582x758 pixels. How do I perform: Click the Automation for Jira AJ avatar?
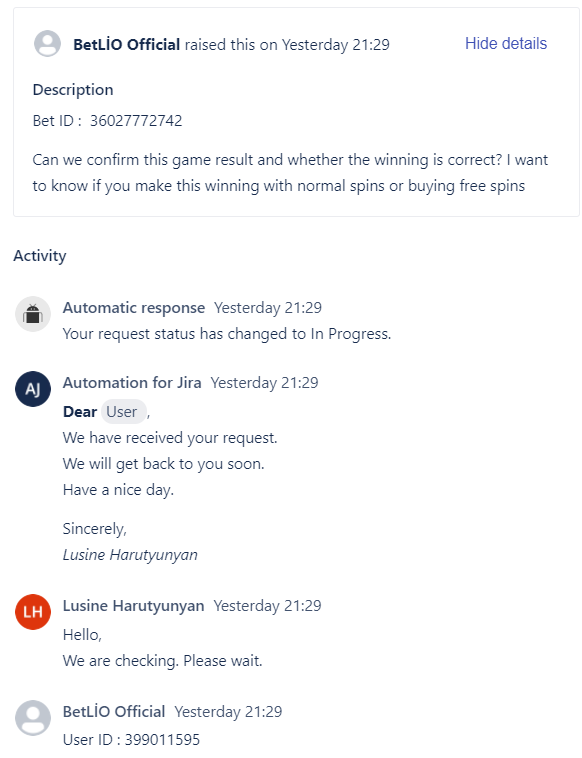pyautogui.click(x=33, y=389)
